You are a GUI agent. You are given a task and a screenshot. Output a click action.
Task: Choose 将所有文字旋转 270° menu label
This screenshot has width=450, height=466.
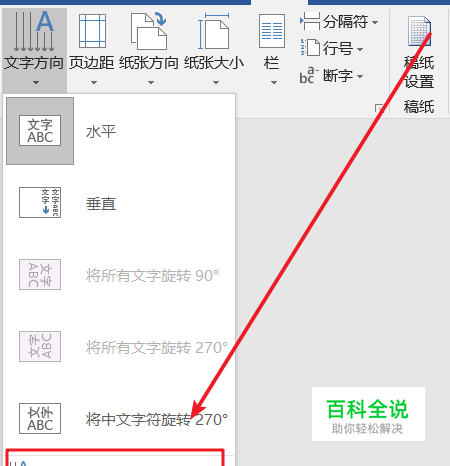157,348
